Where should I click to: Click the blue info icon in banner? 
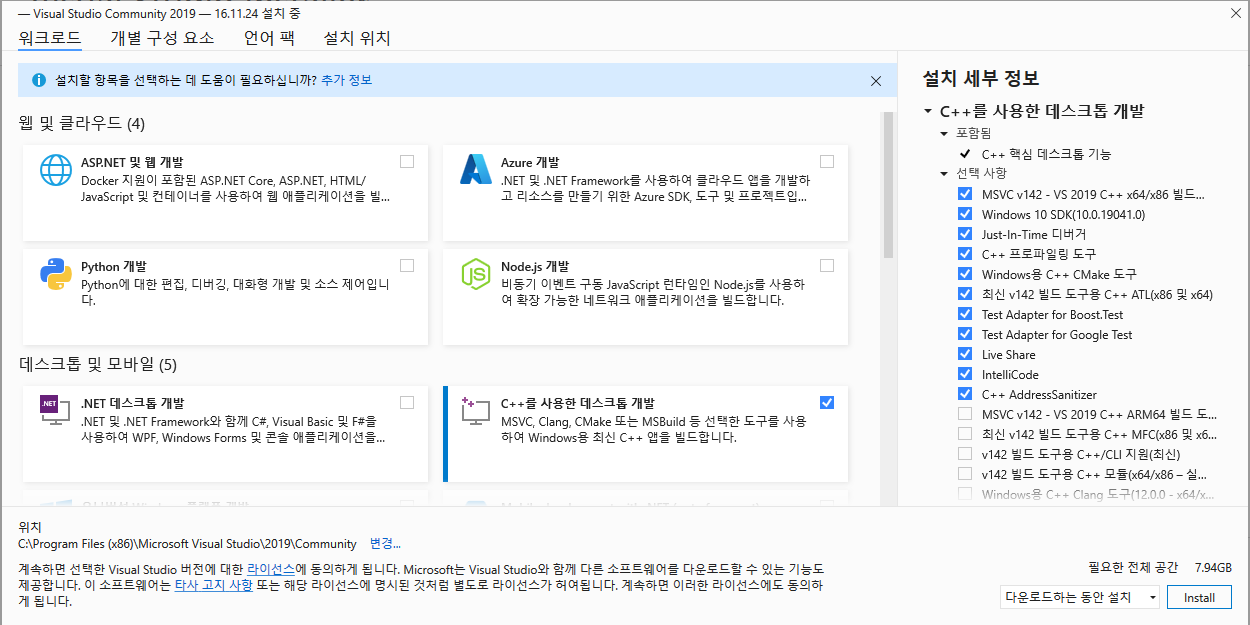(x=39, y=80)
